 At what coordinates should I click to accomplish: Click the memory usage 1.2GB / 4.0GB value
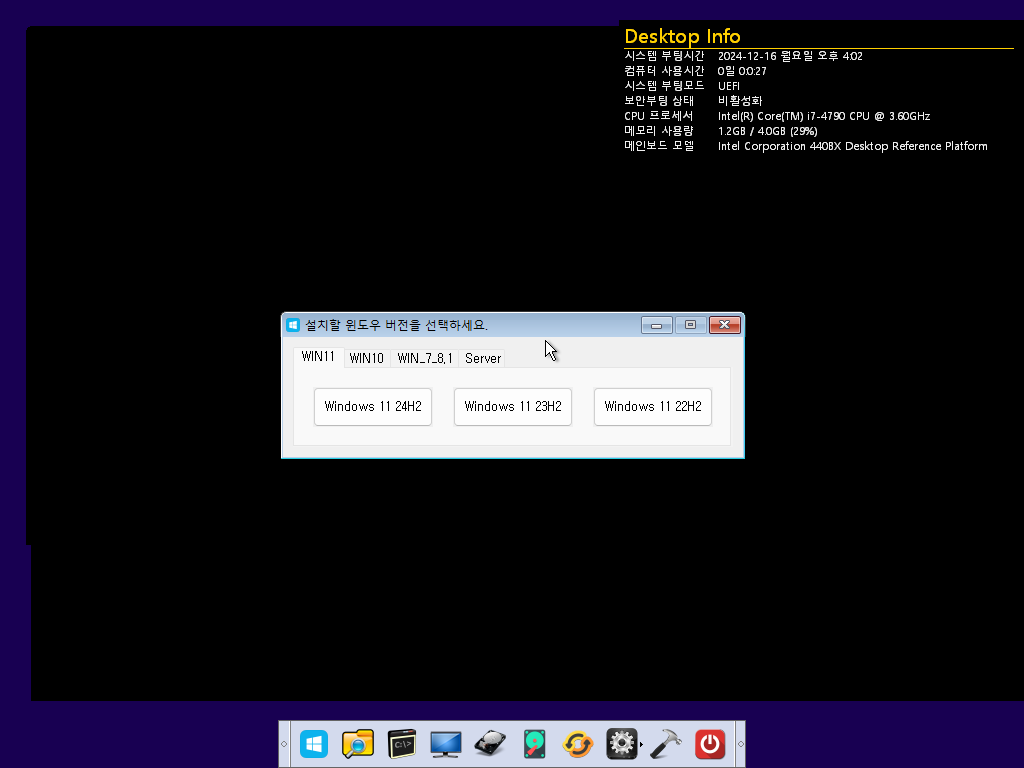767,131
